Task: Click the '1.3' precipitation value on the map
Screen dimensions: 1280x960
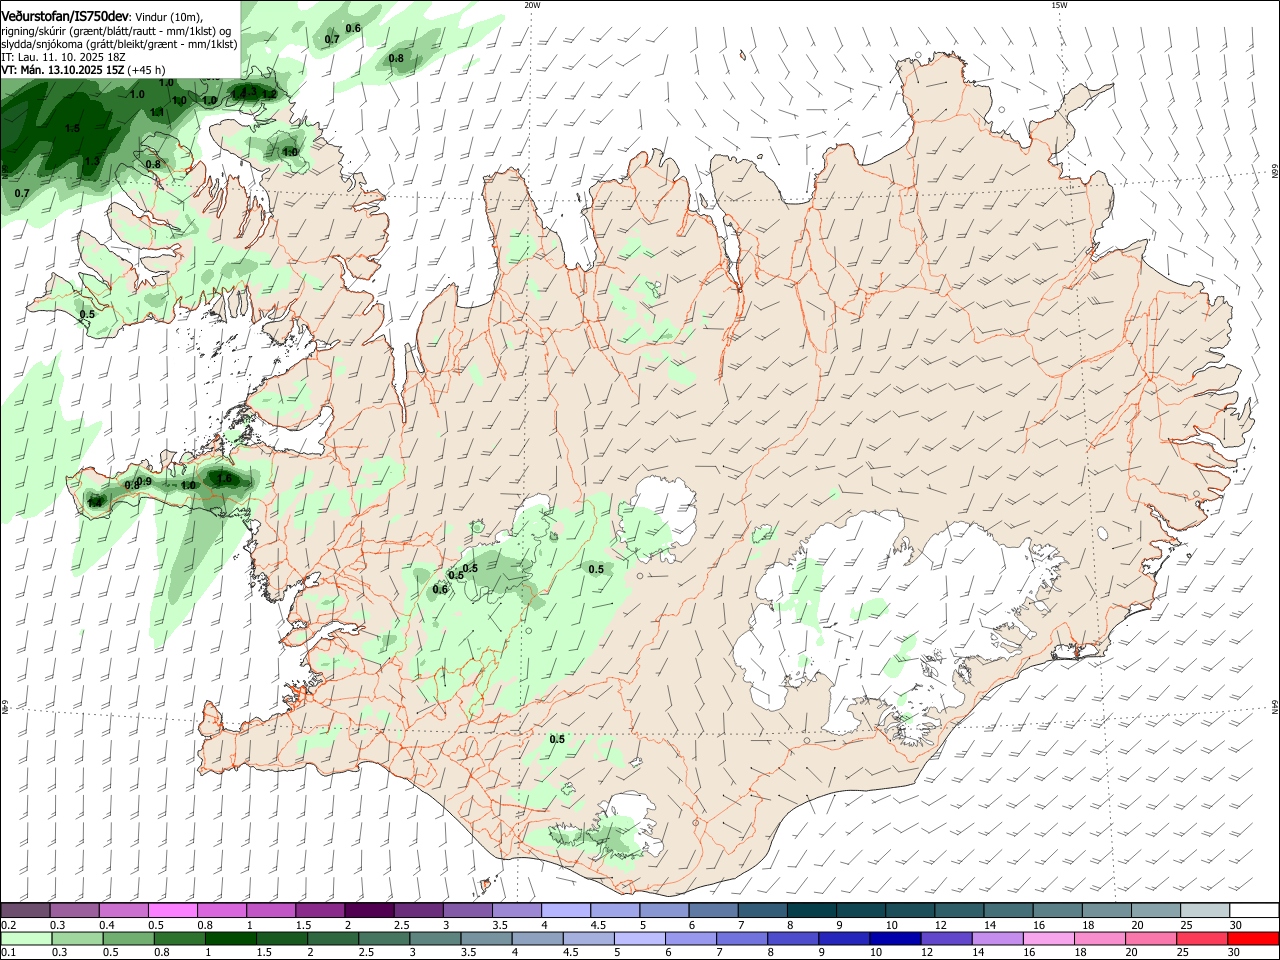Action: pyautogui.click(x=92, y=161)
